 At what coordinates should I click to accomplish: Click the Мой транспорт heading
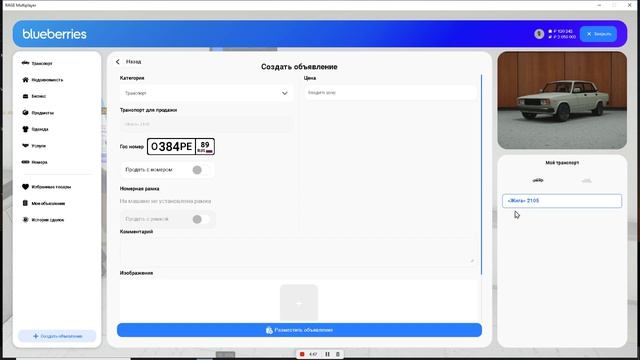[562, 162]
